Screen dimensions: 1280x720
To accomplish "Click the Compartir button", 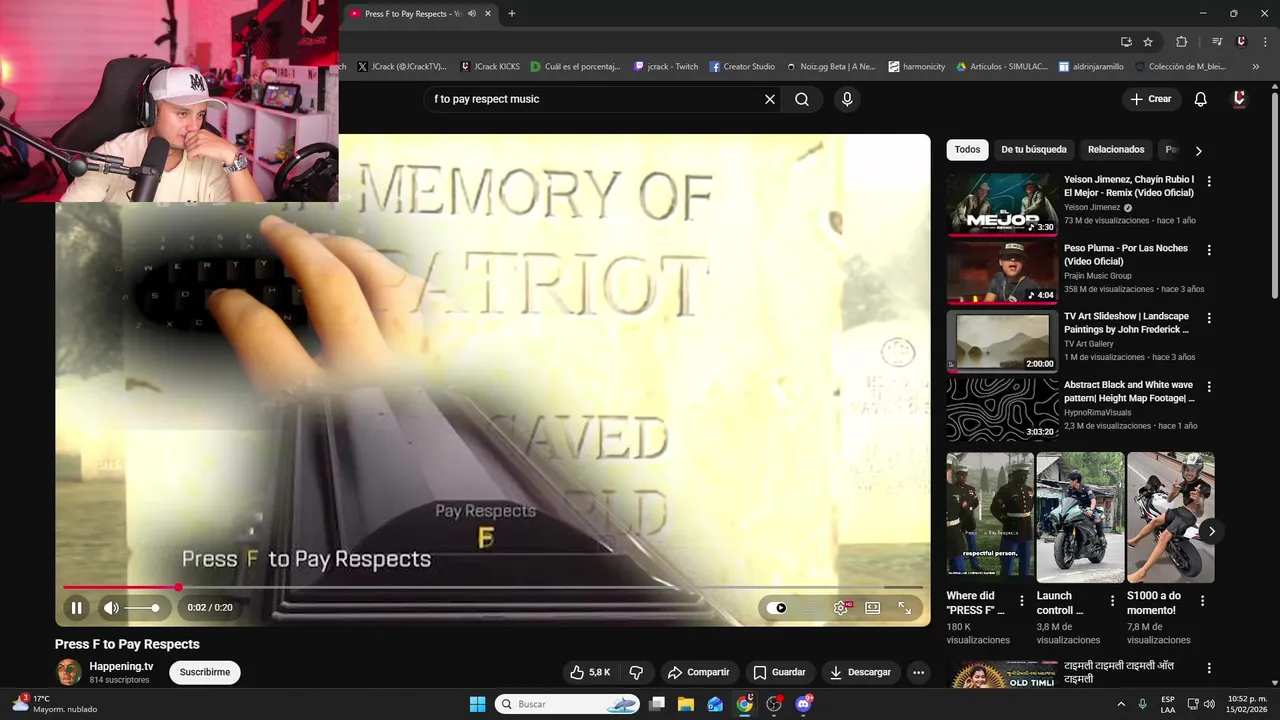I will [698, 672].
